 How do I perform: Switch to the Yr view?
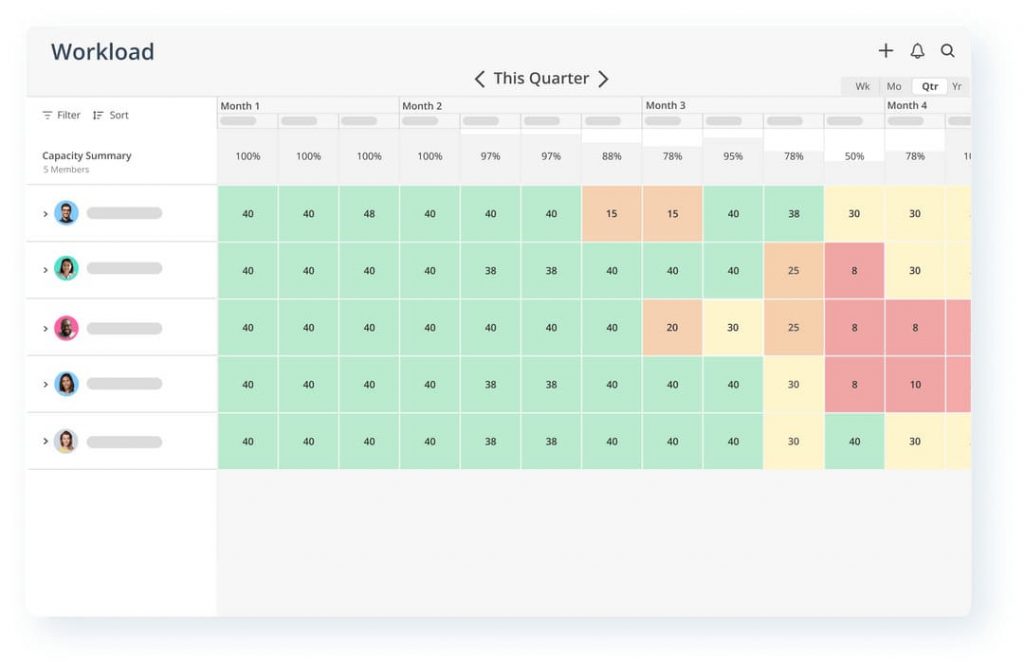pos(956,86)
